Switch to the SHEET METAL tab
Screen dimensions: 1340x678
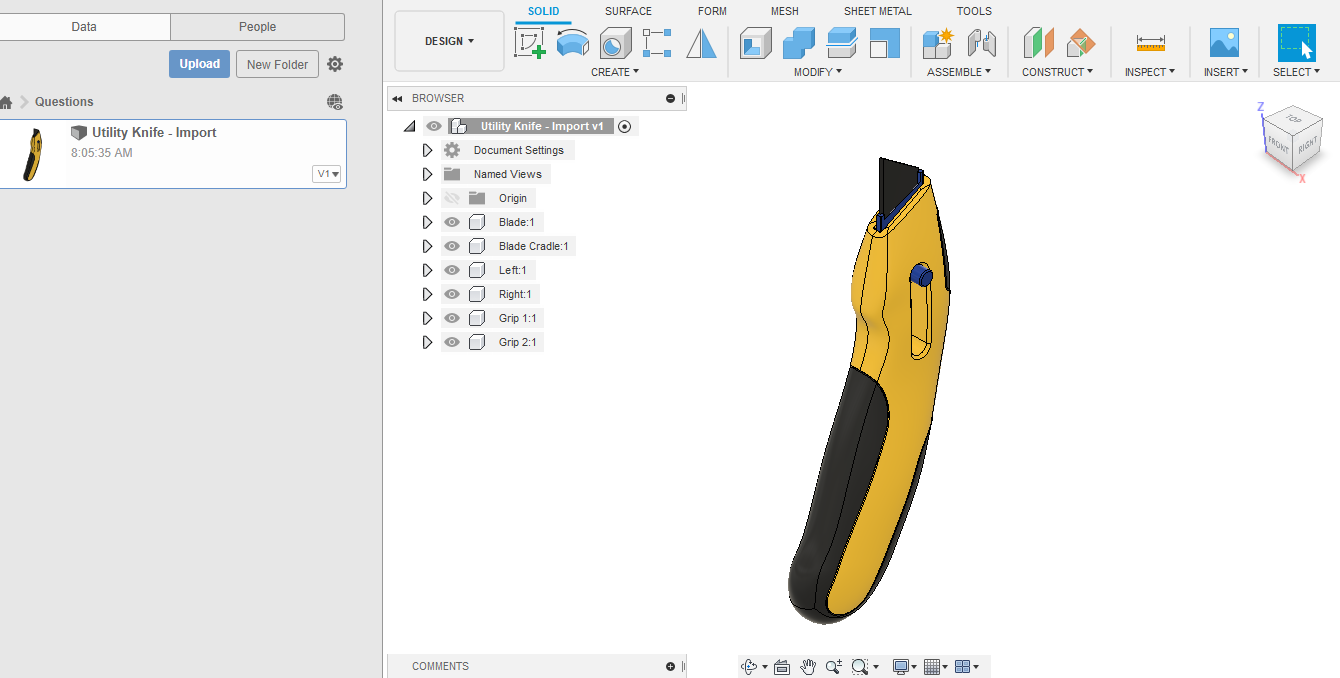[x=877, y=11]
